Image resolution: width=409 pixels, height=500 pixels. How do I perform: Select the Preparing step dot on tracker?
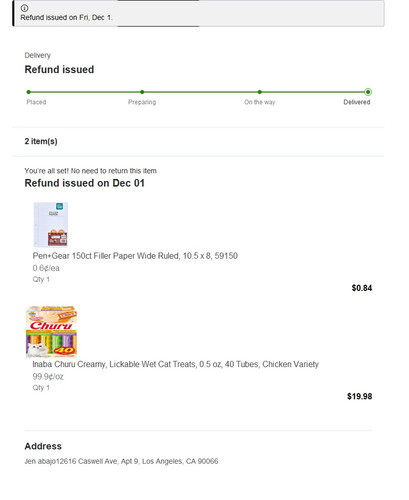click(142, 92)
